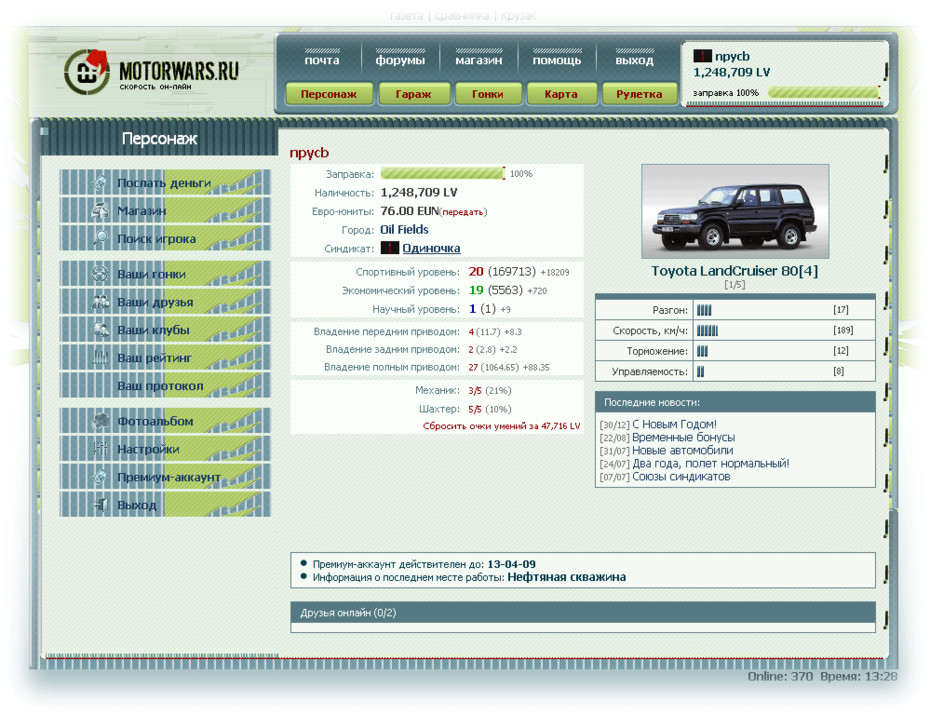Image resolution: width=930 pixels, height=715 pixels.
Task: Open the news item Новые автомобили
Action: pyautogui.click(x=683, y=450)
